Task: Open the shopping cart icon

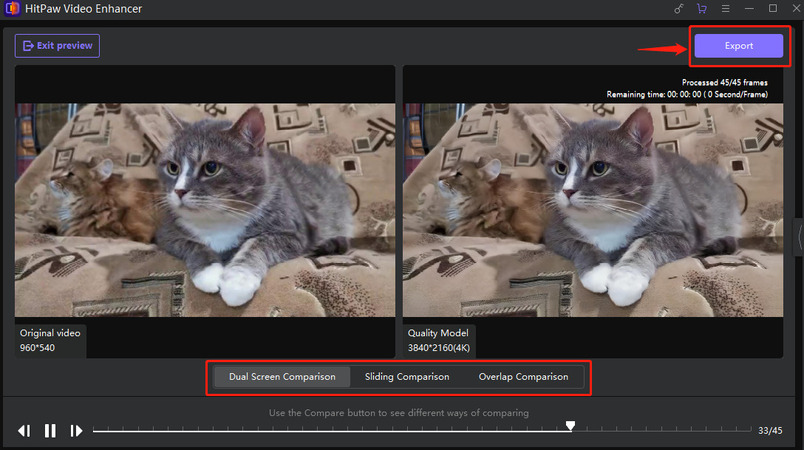Action: (x=701, y=9)
